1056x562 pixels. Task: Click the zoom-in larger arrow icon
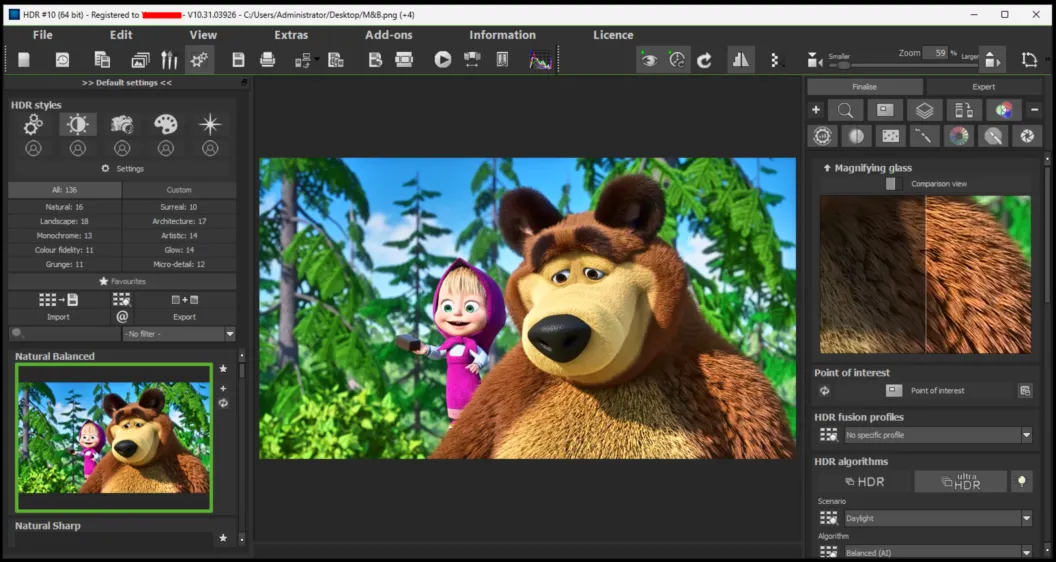click(991, 60)
